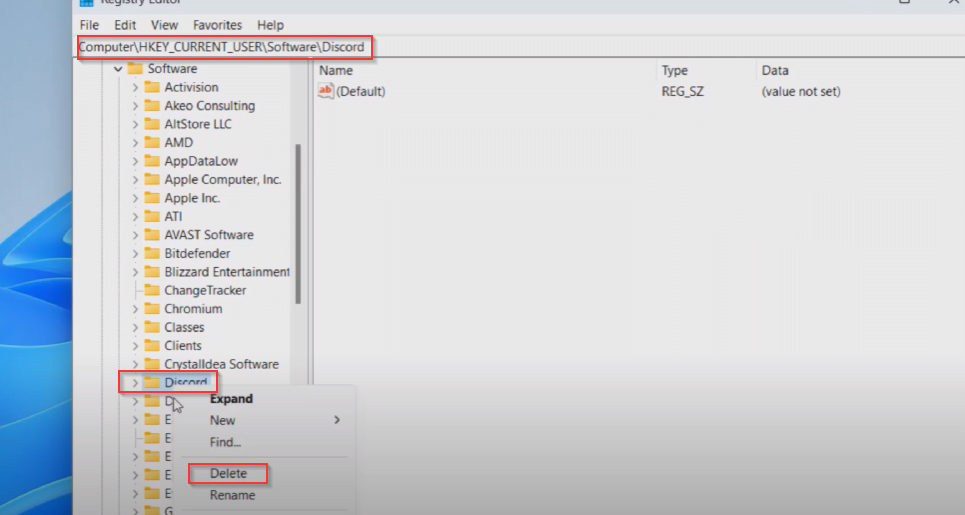The image size is (965, 515).
Task: Click the REG_SZ type cell
Action: coord(683,92)
